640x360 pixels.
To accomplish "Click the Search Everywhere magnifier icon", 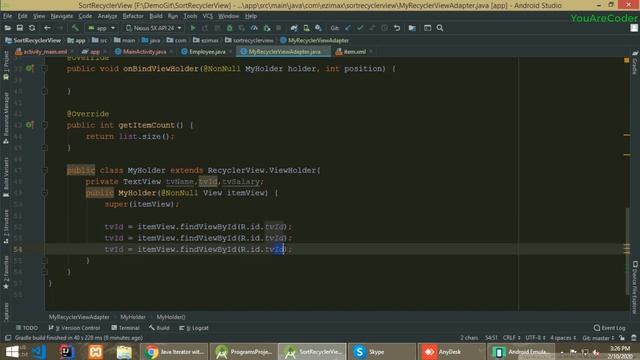I will pyautogui.click(x=440, y=28).
